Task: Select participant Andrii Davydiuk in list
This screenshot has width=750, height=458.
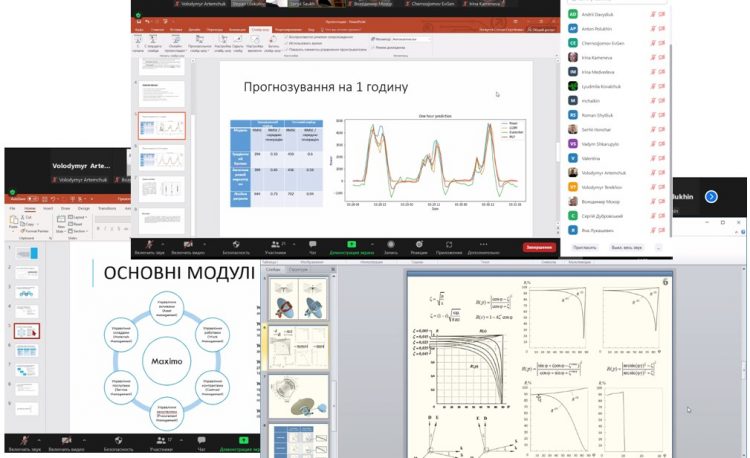Action: [x=617, y=14]
